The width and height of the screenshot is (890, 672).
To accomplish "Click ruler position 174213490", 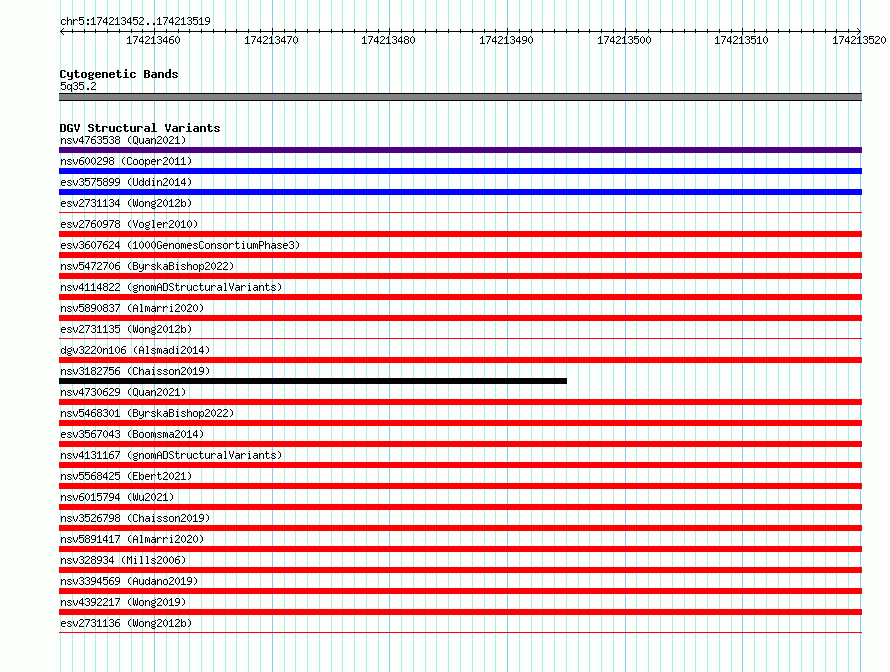I will click(506, 40).
